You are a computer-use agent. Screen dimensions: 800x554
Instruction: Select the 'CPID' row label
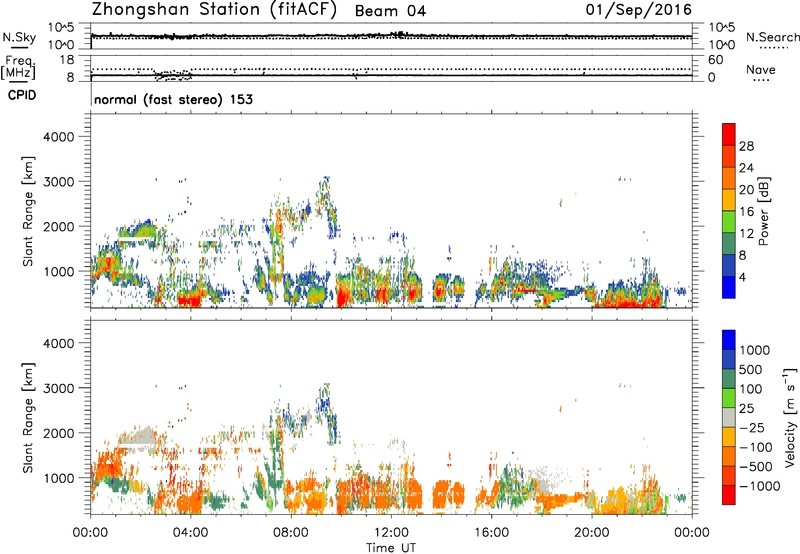tap(22, 95)
